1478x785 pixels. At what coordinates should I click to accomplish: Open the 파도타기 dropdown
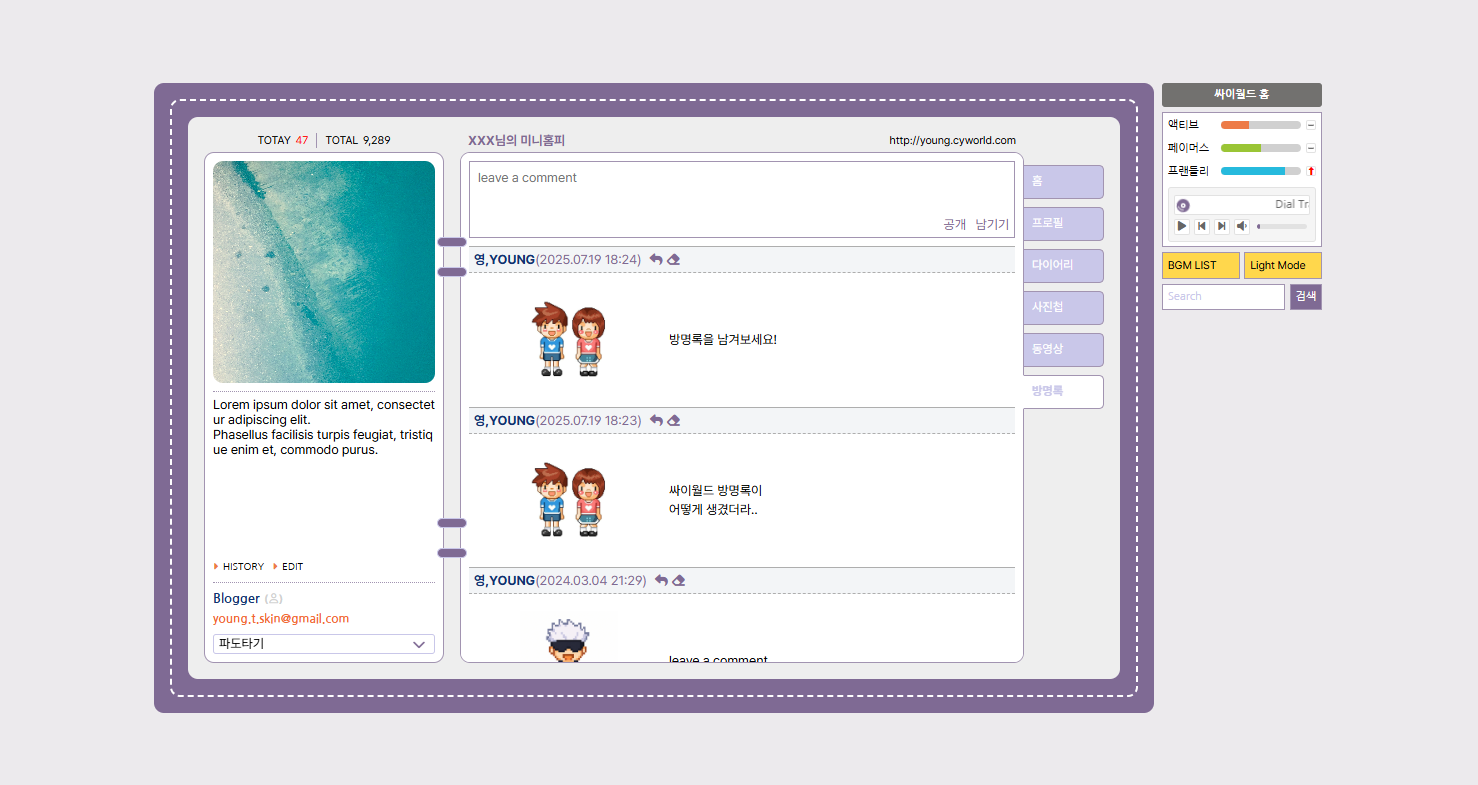pyautogui.click(x=324, y=644)
